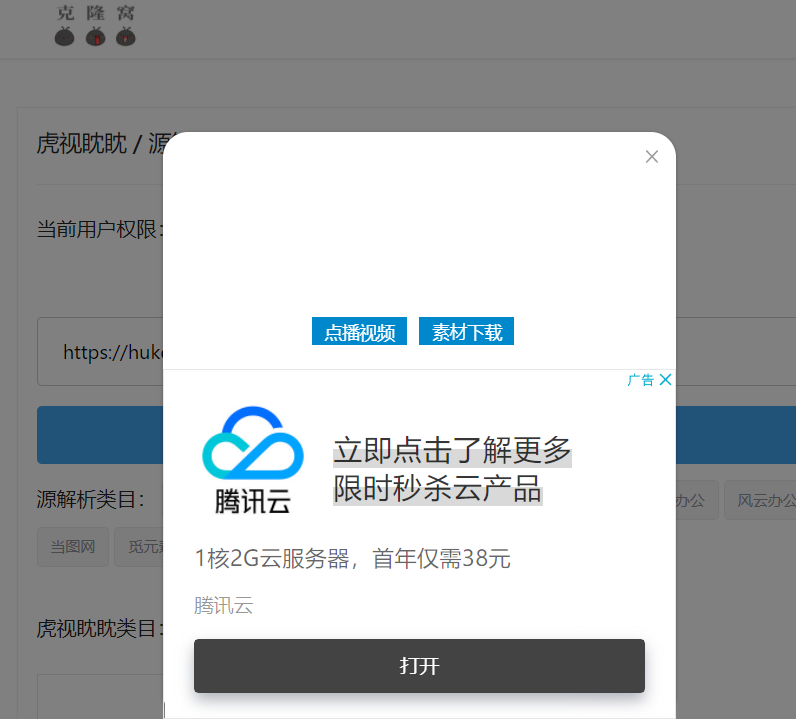
Task: Click the https://huk URL input field
Action: [101, 351]
